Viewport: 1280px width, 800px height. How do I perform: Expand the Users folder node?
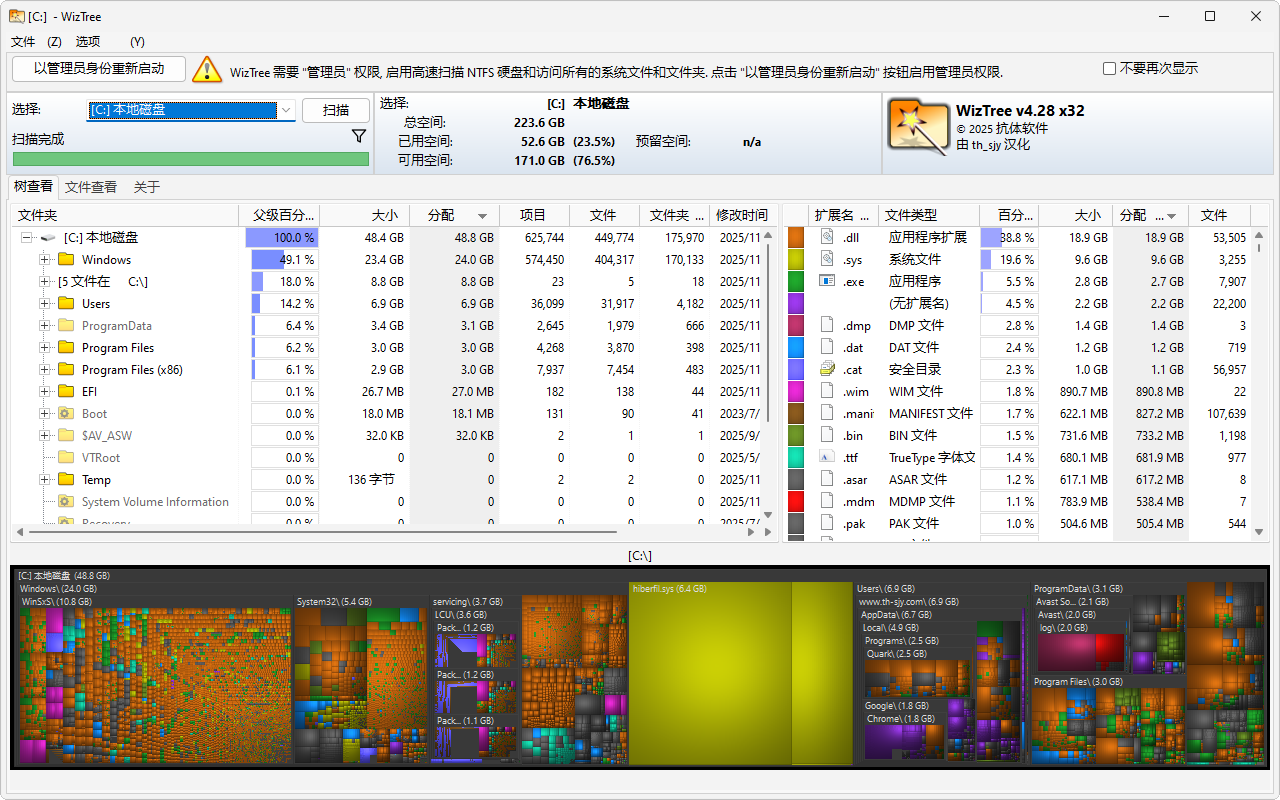(x=44, y=304)
